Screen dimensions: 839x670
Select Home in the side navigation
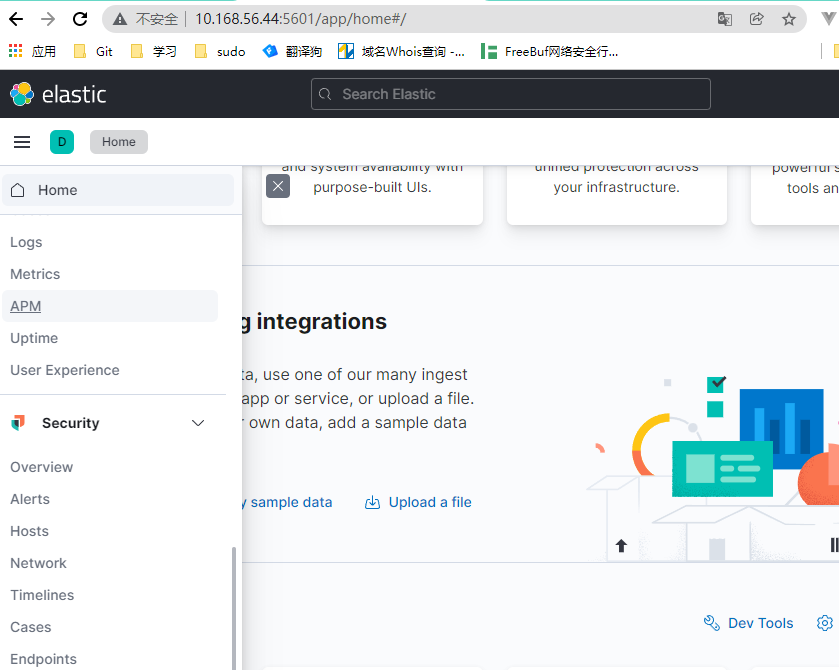click(x=118, y=190)
